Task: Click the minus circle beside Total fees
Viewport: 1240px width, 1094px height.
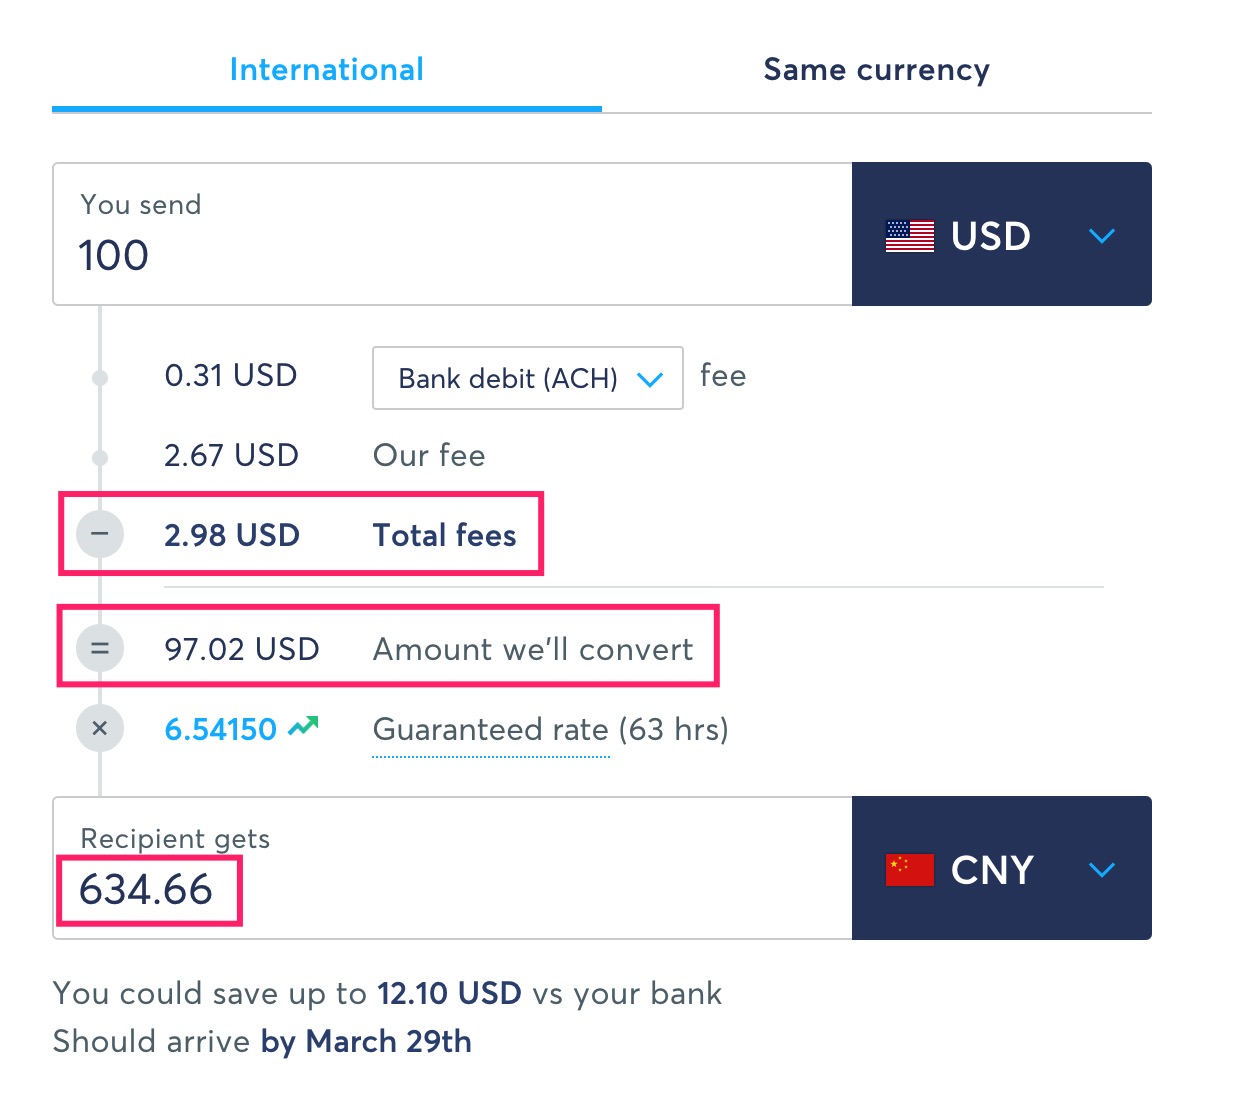Action: tap(99, 534)
